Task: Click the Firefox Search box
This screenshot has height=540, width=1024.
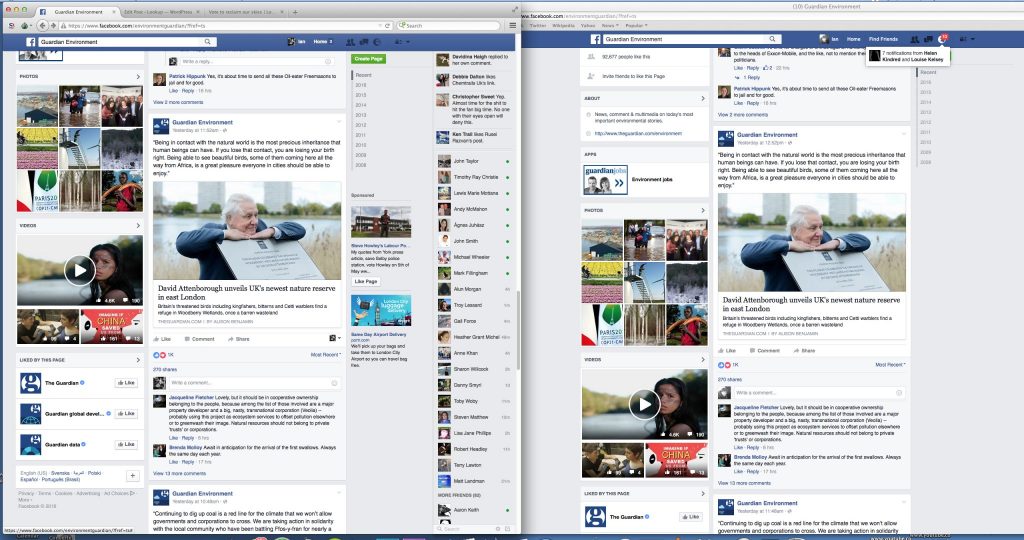Action: pyautogui.click(x=448, y=25)
